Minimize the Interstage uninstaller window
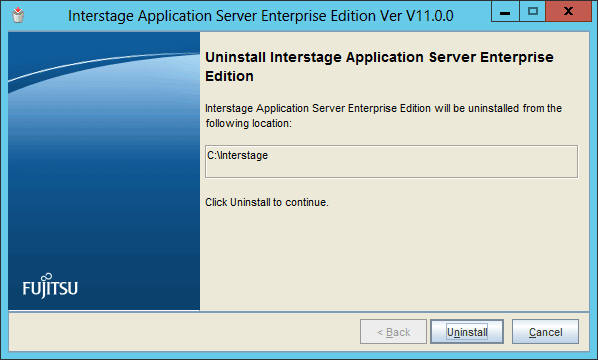The height and width of the screenshot is (360, 598). [x=505, y=11]
